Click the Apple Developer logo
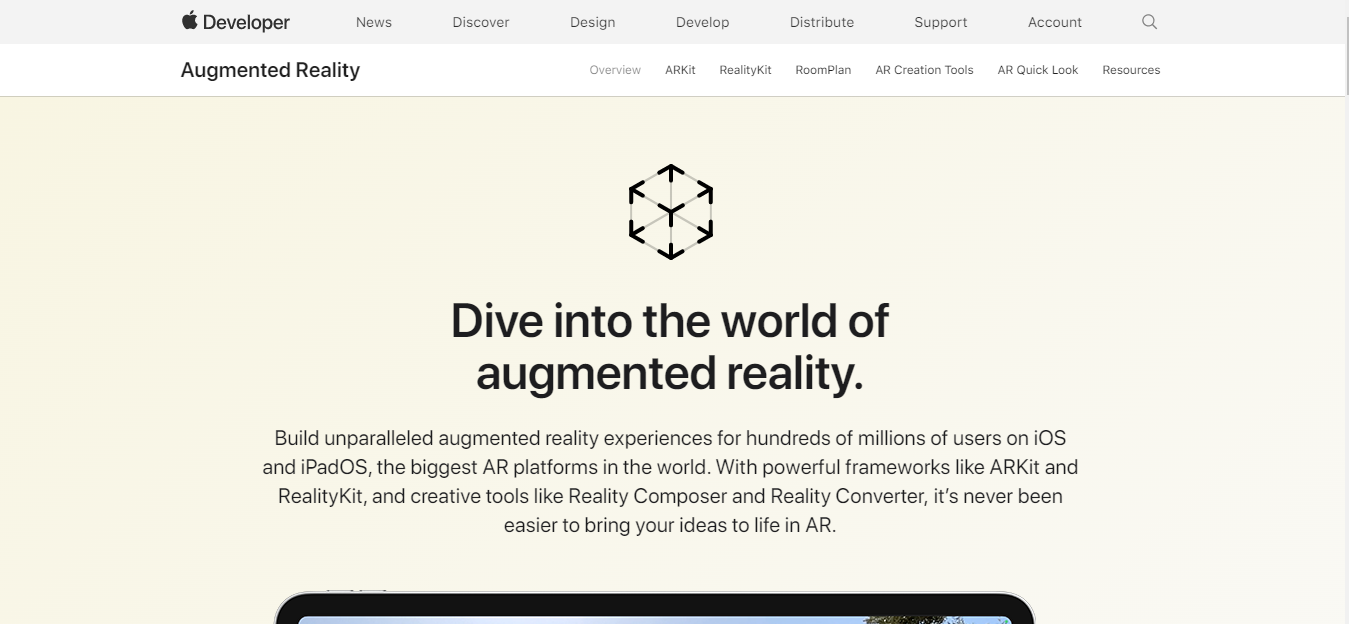This screenshot has width=1349, height=624. tap(236, 22)
